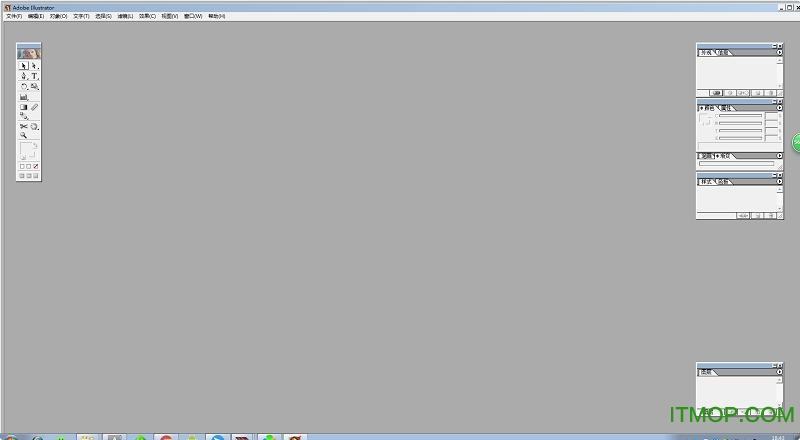Image resolution: width=800 pixels, height=440 pixels.
Task: Open the topmost right panel flyout menu arrow
Action: coord(779,52)
